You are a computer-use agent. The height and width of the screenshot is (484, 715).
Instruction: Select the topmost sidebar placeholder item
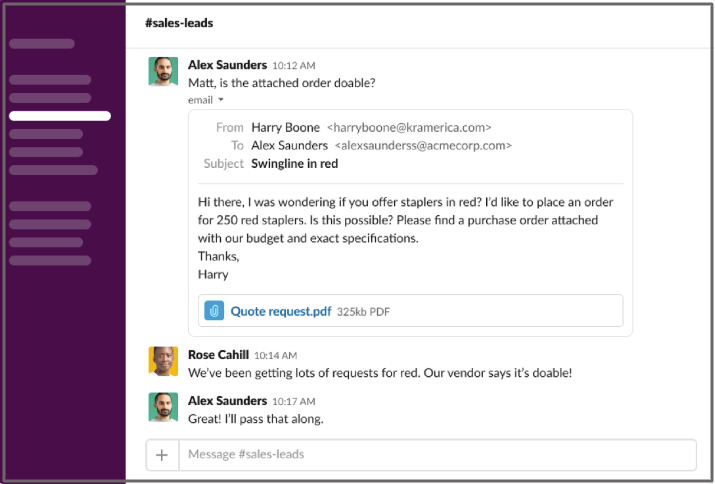(x=42, y=44)
